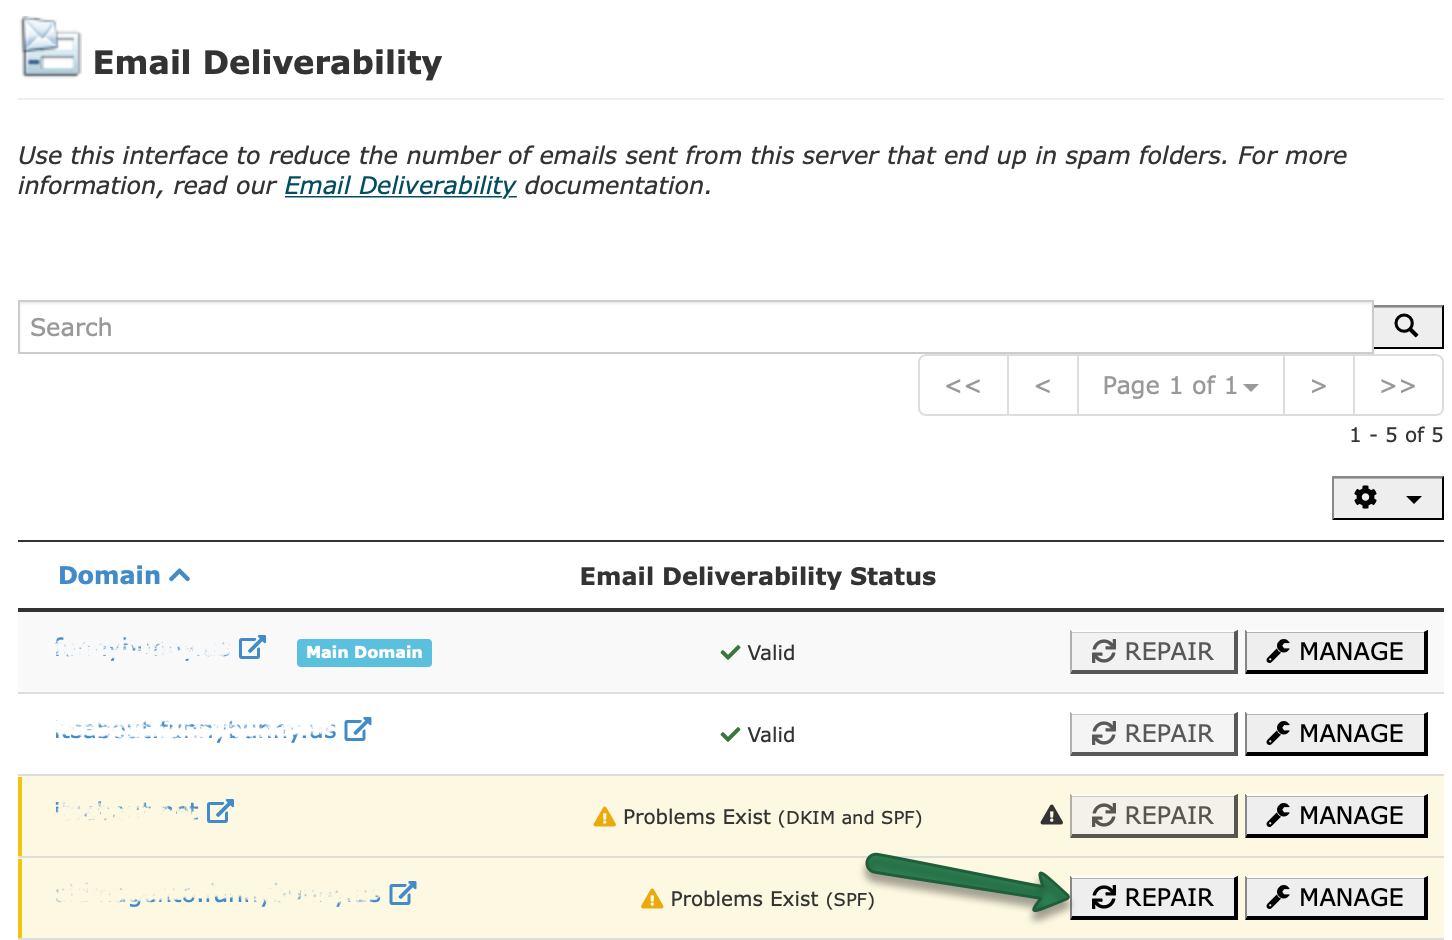Image resolution: width=1452 pixels, height=940 pixels.
Task: Open external link icon in second domain row
Action: [x=357, y=729]
